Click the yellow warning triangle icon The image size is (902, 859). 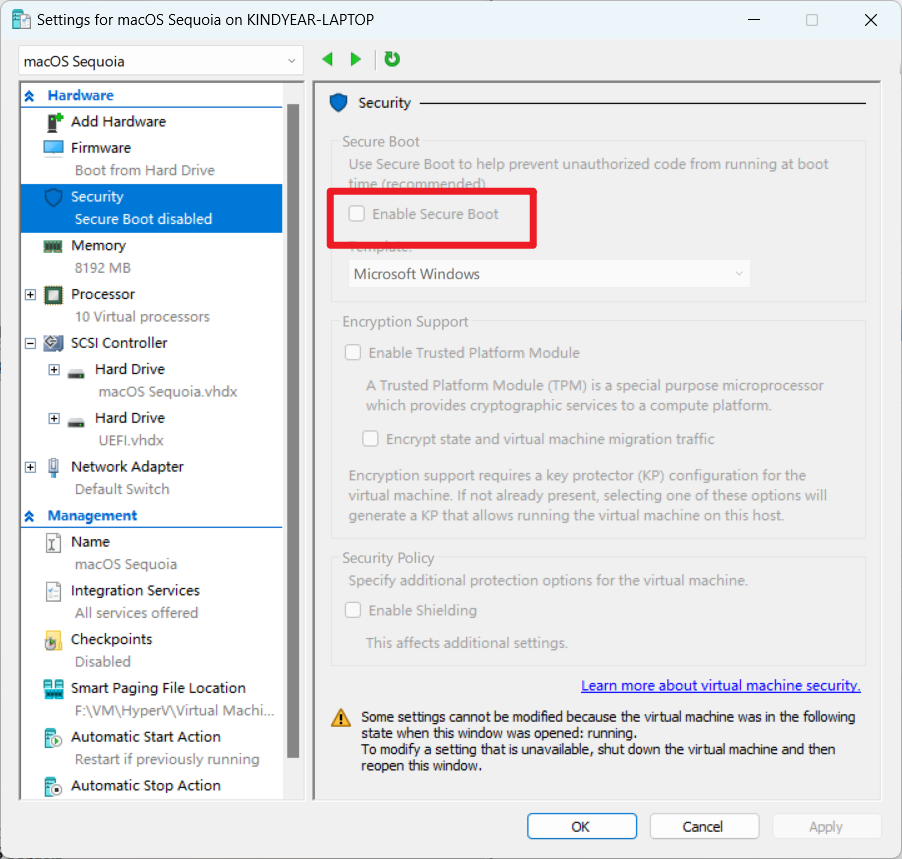tap(341, 717)
